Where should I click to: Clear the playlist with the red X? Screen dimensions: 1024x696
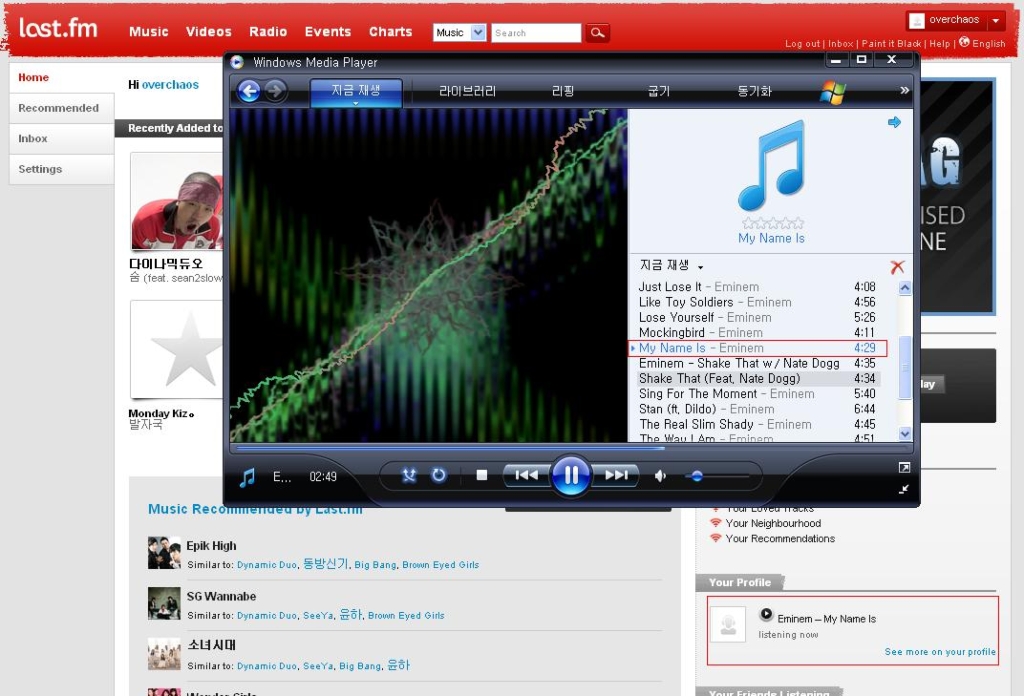coord(897,266)
